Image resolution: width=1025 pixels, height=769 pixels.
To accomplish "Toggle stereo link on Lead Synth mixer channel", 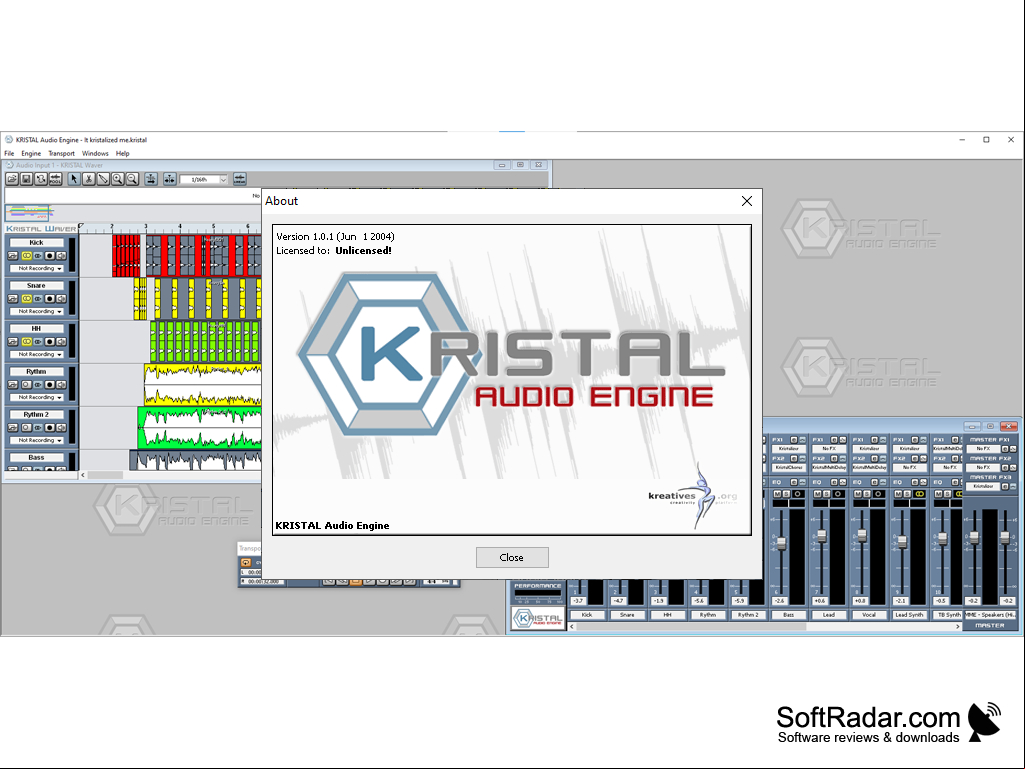I will tap(919, 494).
